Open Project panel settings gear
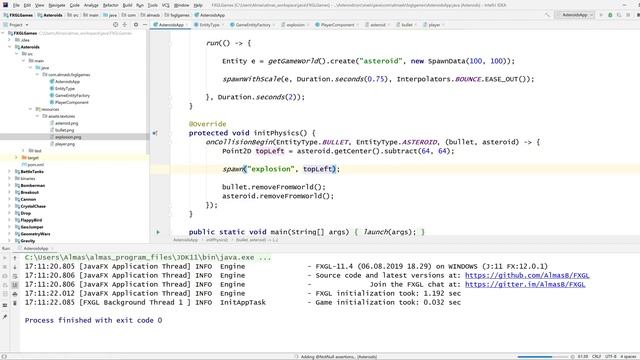The width and height of the screenshot is (640, 360). 136,25
